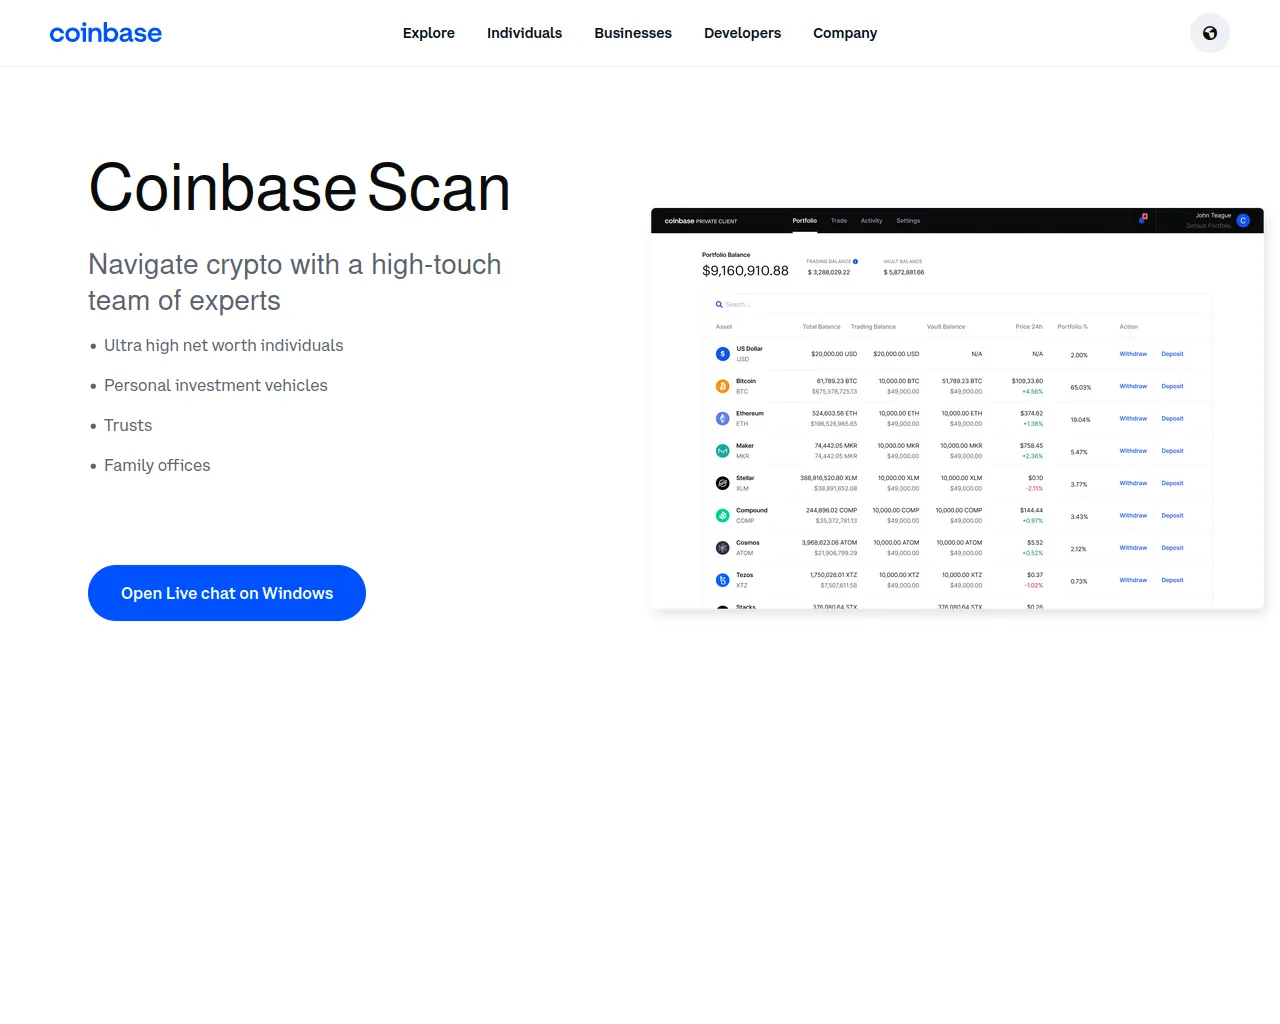Viewport: 1280px width, 1024px height.
Task: Click the Vault Balance column header
Action: pyautogui.click(x=946, y=327)
